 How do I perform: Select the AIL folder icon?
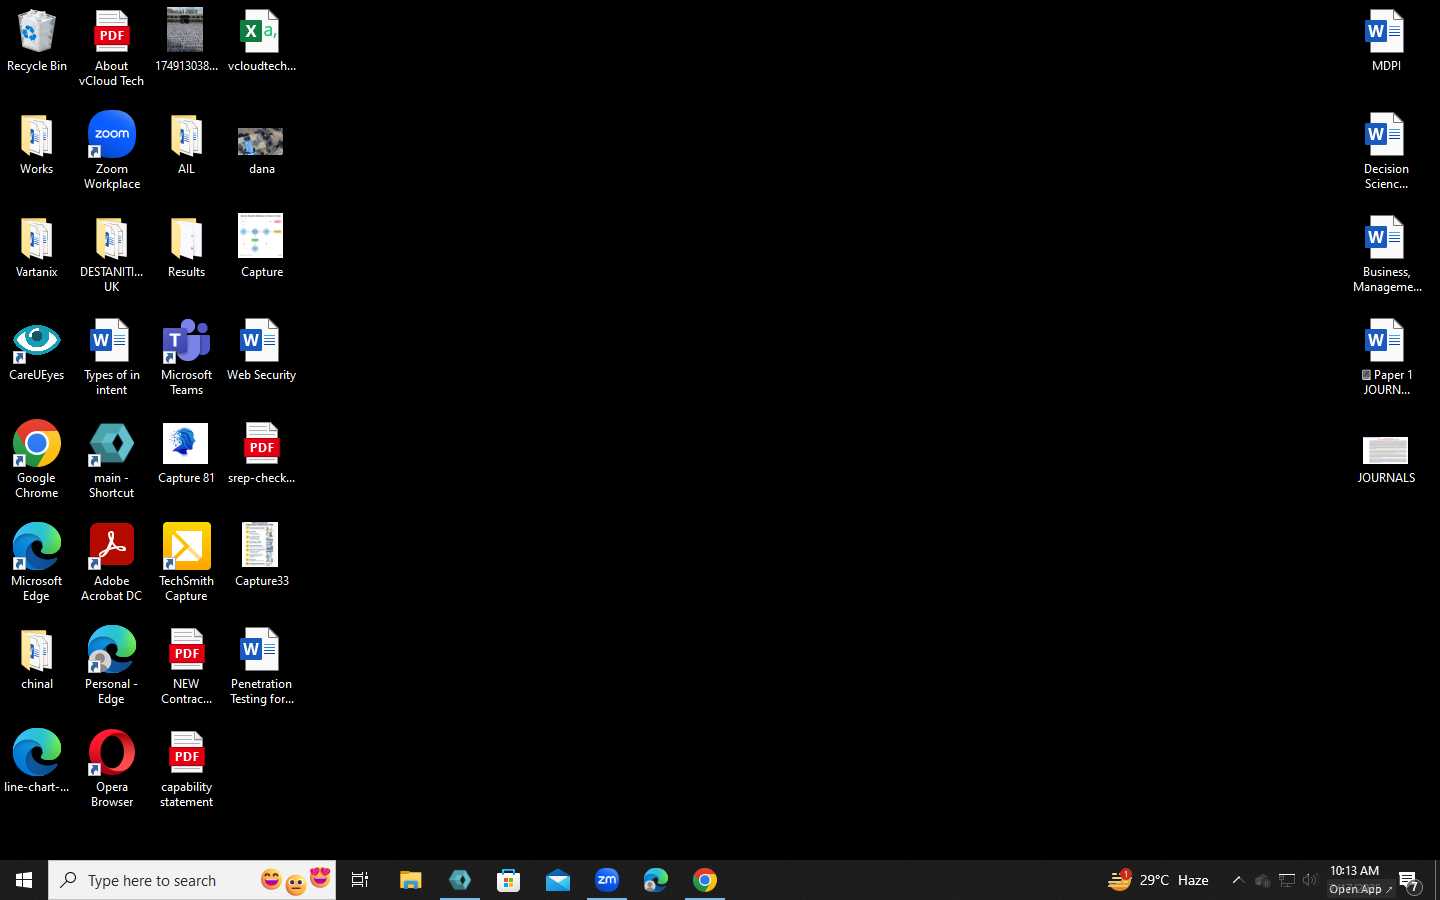pos(186,144)
